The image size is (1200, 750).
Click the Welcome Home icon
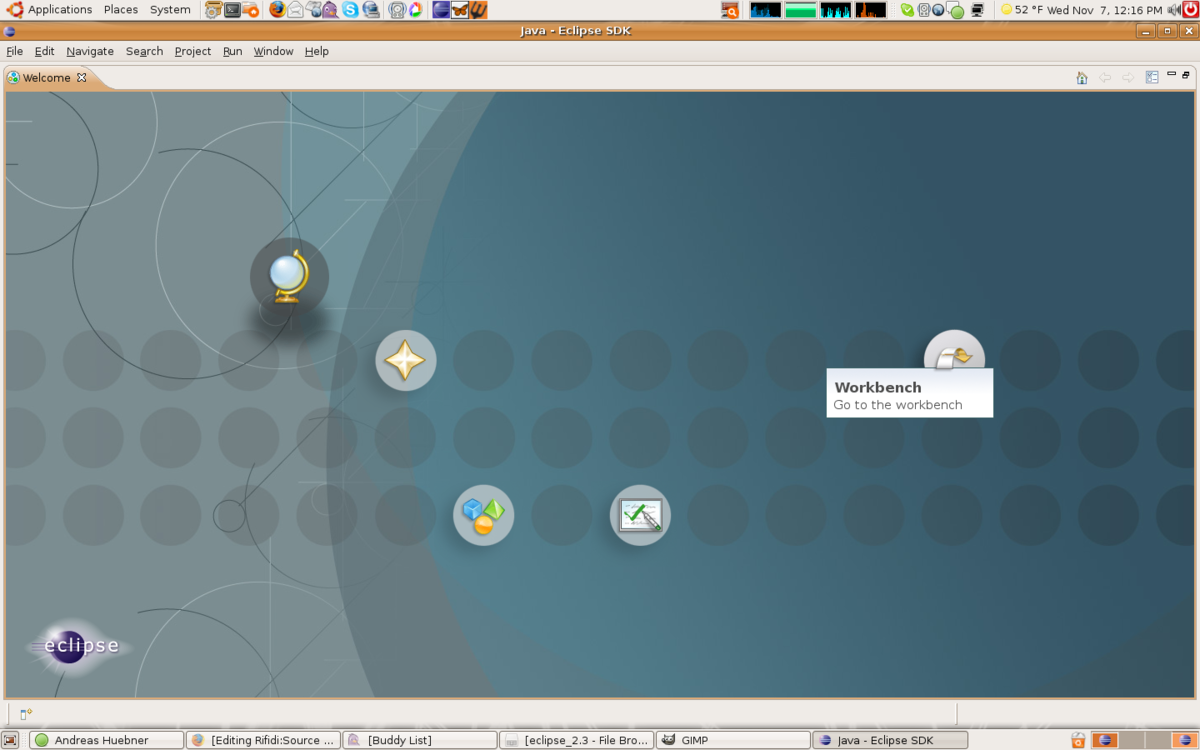[x=1081, y=78]
